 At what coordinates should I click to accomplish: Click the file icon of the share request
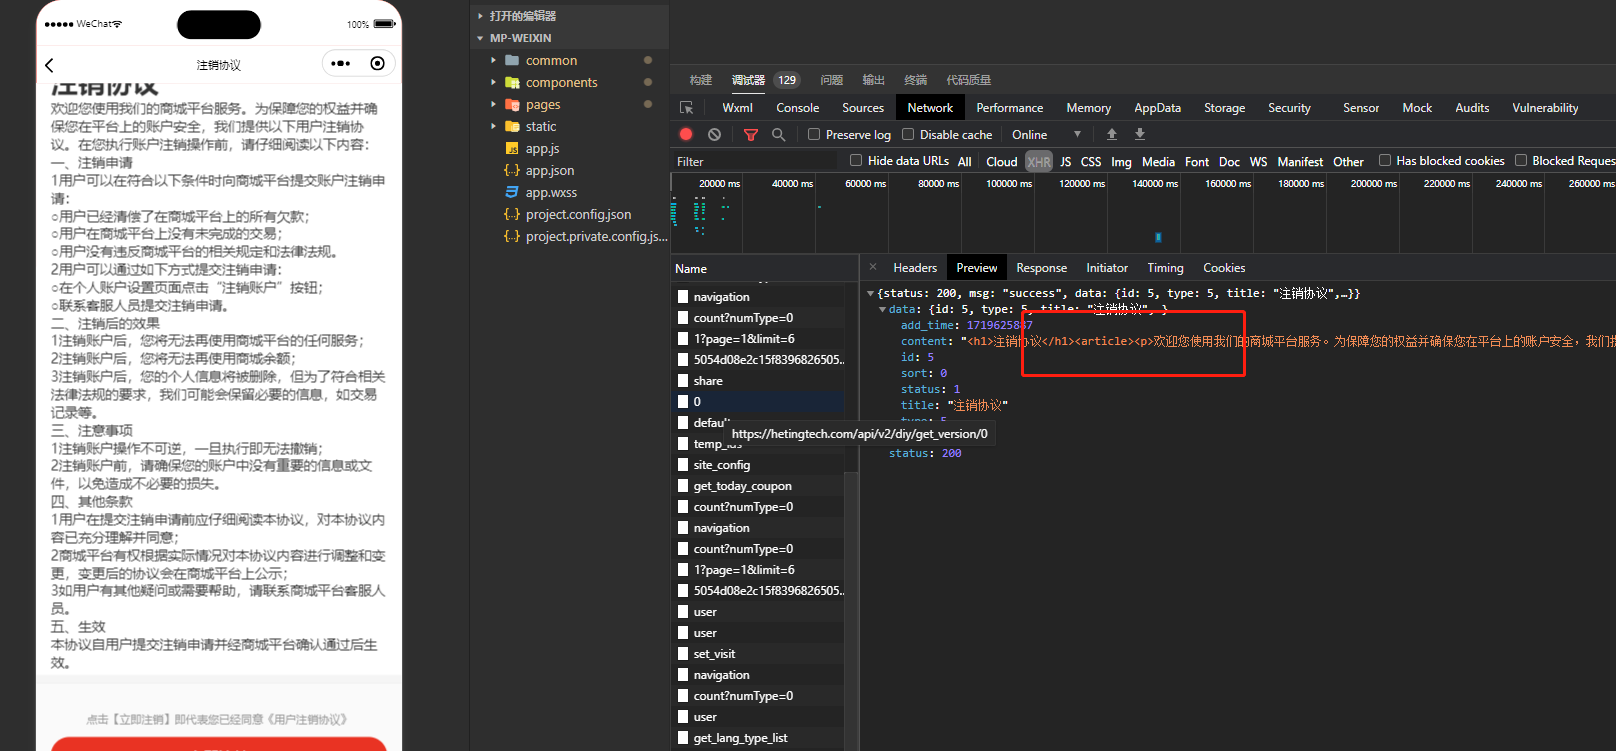[683, 381]
